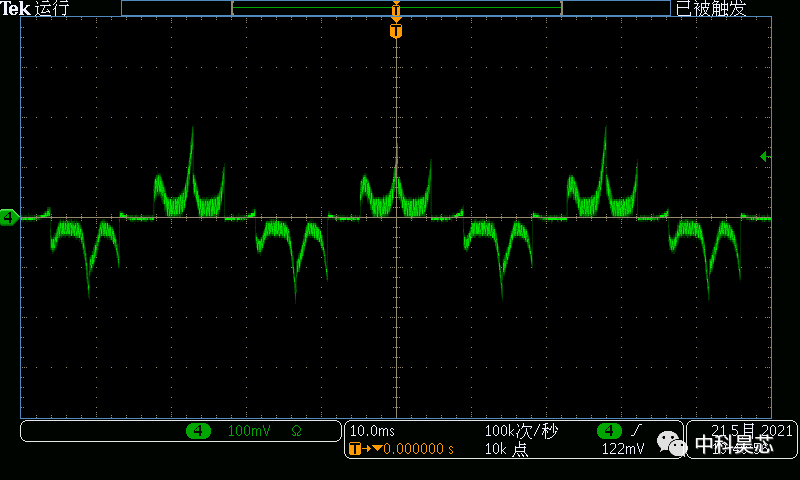Click the 10k 点 record length readout

click(506, 449)
